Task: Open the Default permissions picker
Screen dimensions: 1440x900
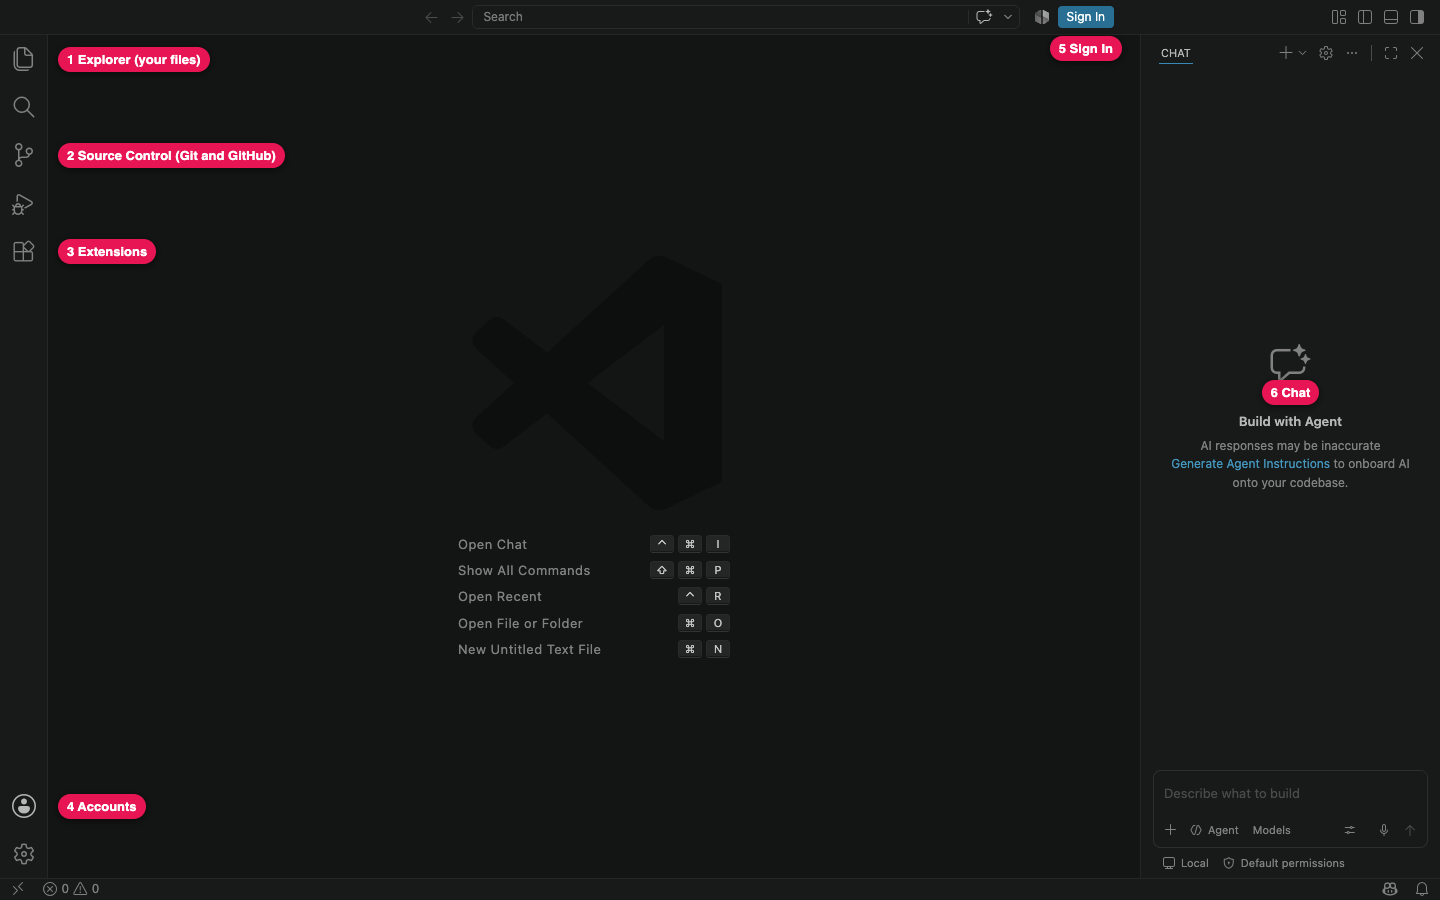Action: pos(1284,863)
